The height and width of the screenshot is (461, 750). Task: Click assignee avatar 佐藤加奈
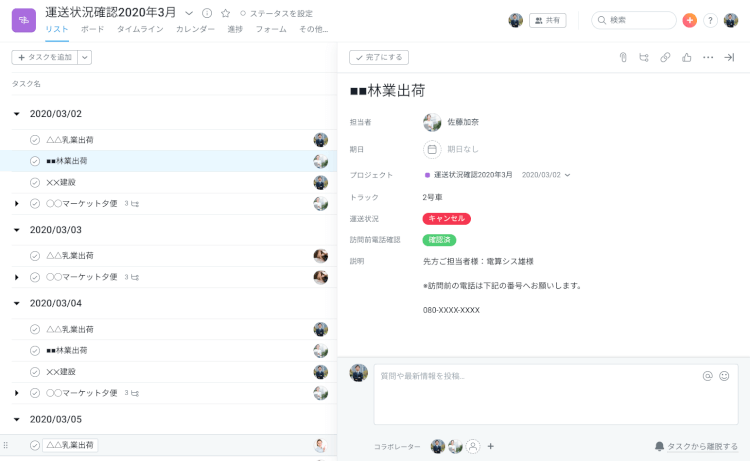432,122
